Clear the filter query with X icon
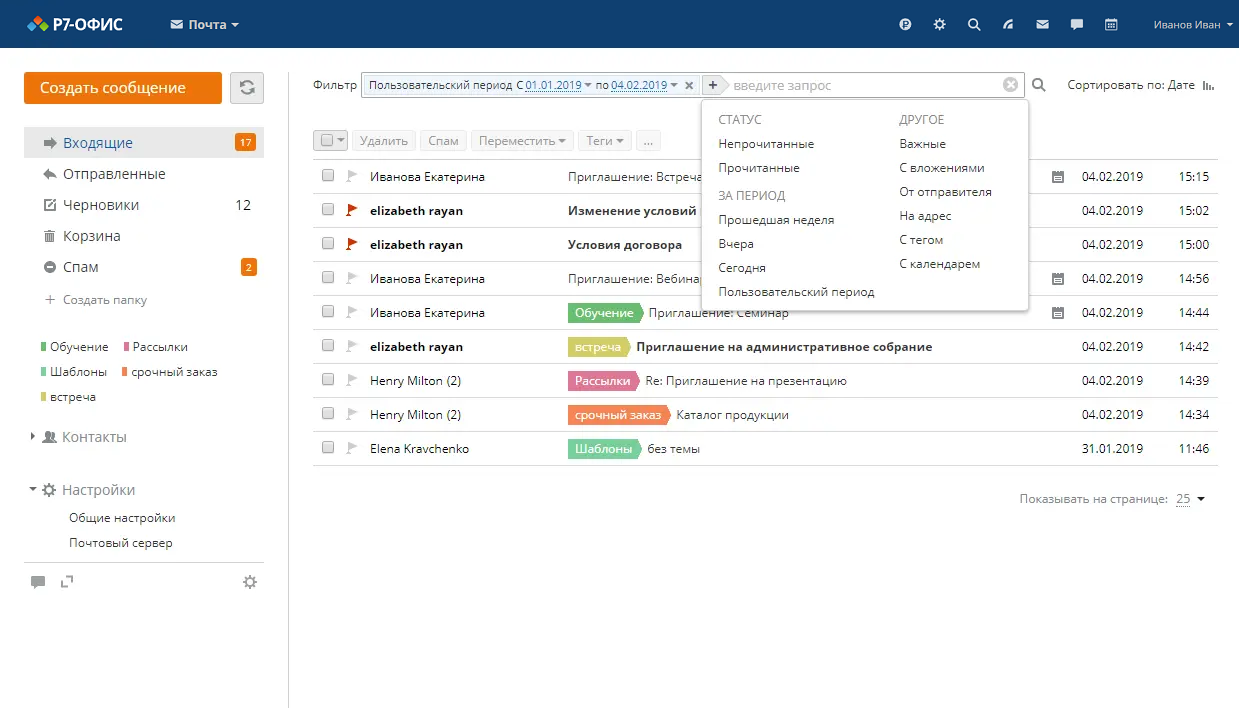 click(1010, 85)
